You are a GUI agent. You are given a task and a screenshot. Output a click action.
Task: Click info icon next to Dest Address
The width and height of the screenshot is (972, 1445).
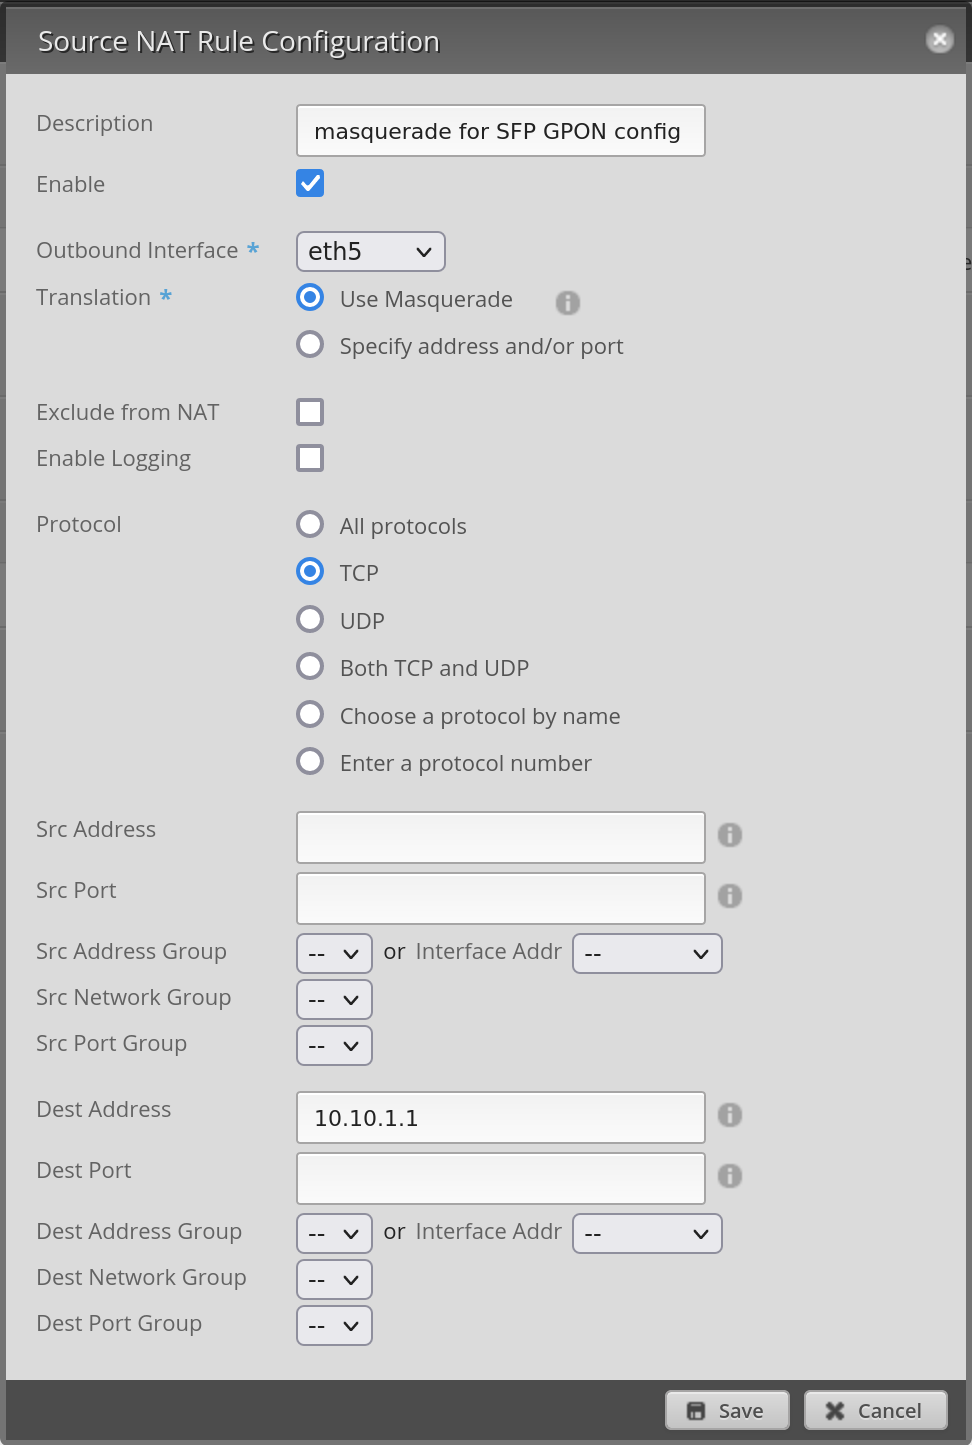coord(730,1115)
